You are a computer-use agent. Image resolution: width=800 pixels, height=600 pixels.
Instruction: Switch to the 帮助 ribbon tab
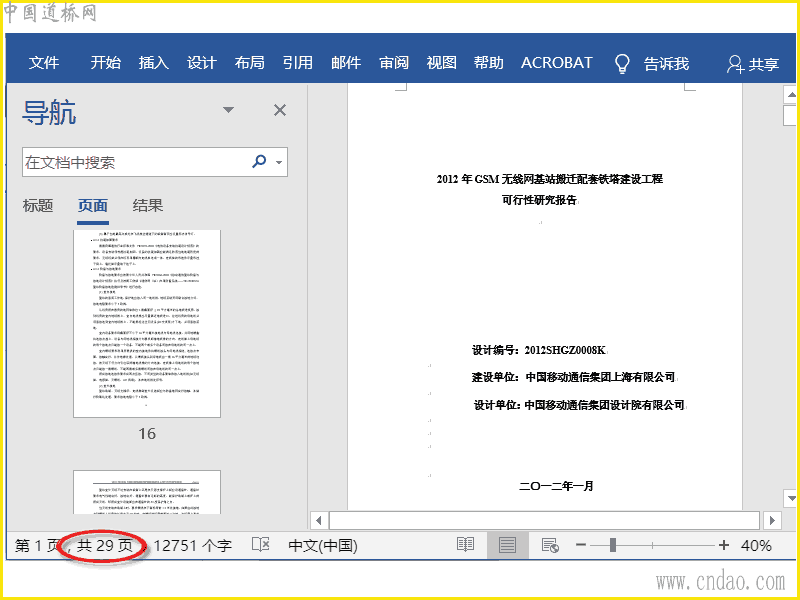tap(488, 63)
